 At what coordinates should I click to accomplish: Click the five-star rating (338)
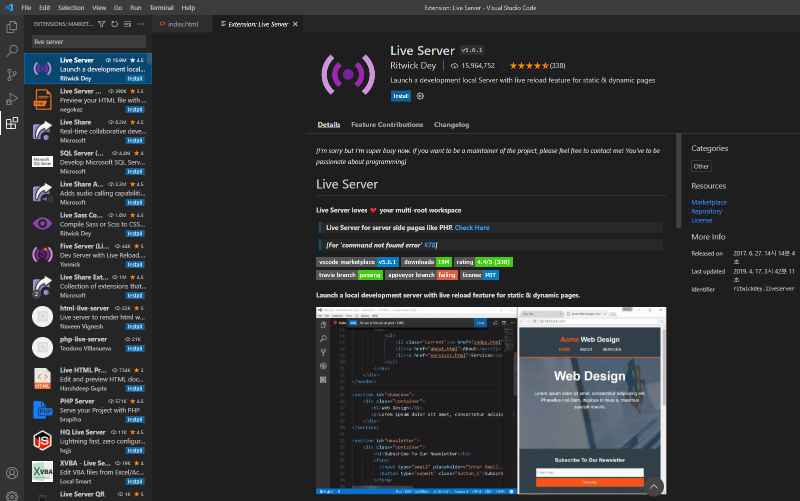point(537,65)
